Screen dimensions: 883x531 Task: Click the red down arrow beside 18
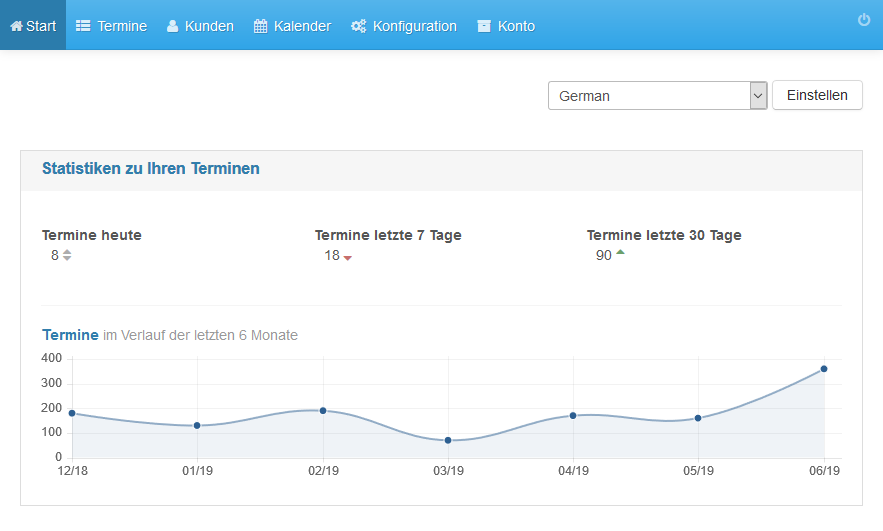click(x=347, y=258)
